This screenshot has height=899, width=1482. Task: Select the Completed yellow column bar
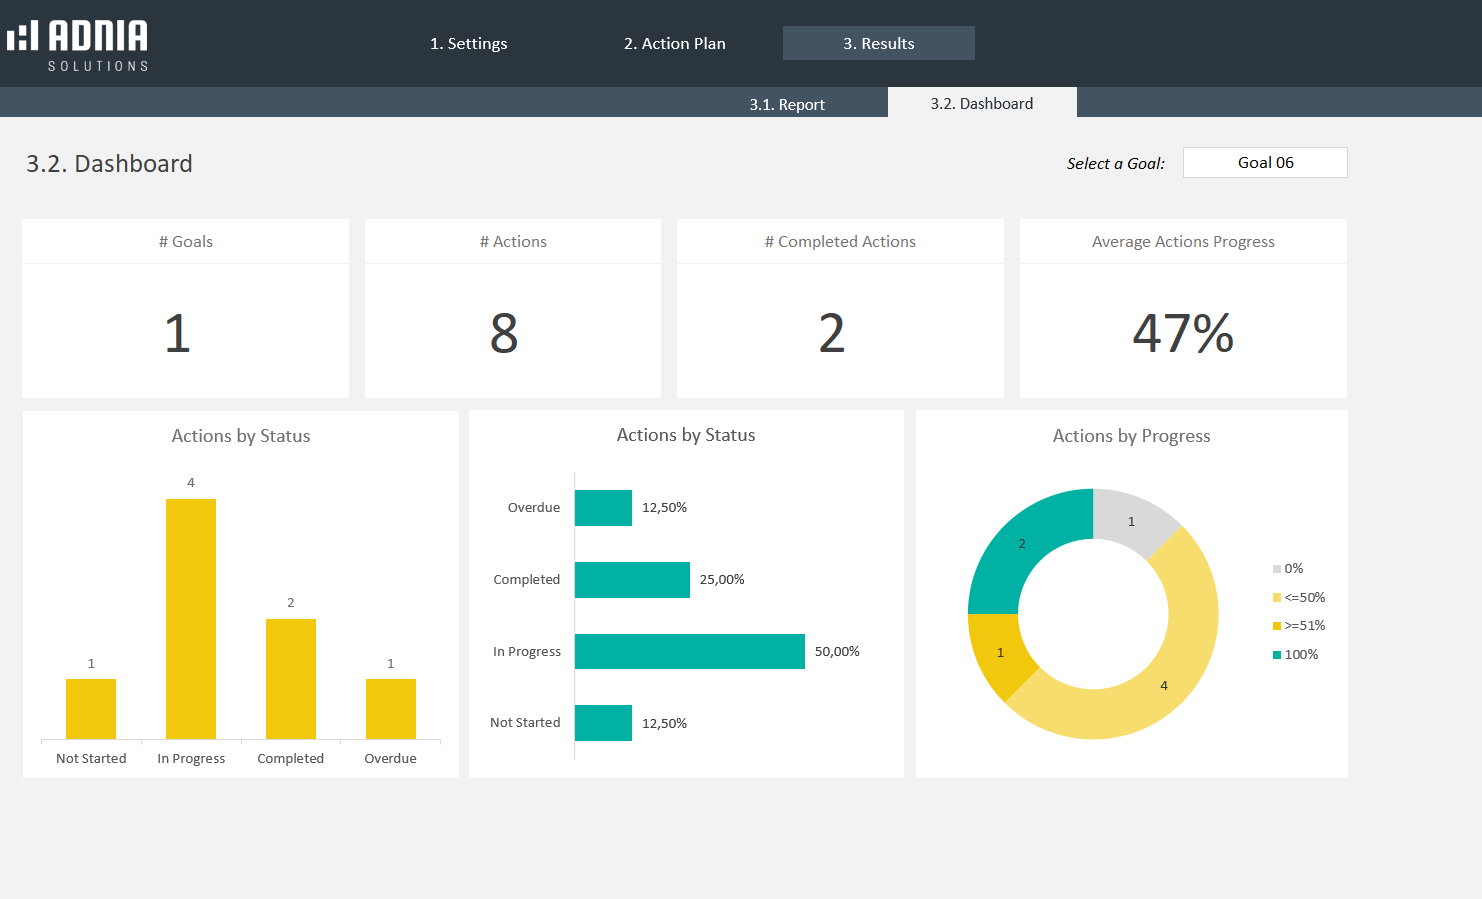click(x=290, y=679)
